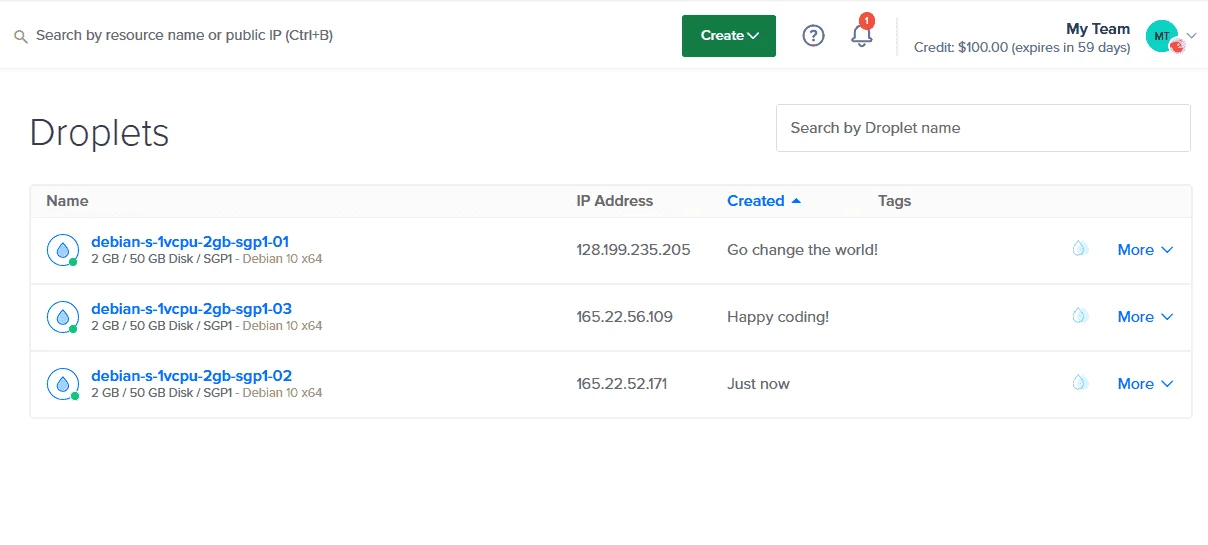Sort droplets by IP Address column
The height and width of the screenshot is (545, 1208).
click(x=615, y=201)
